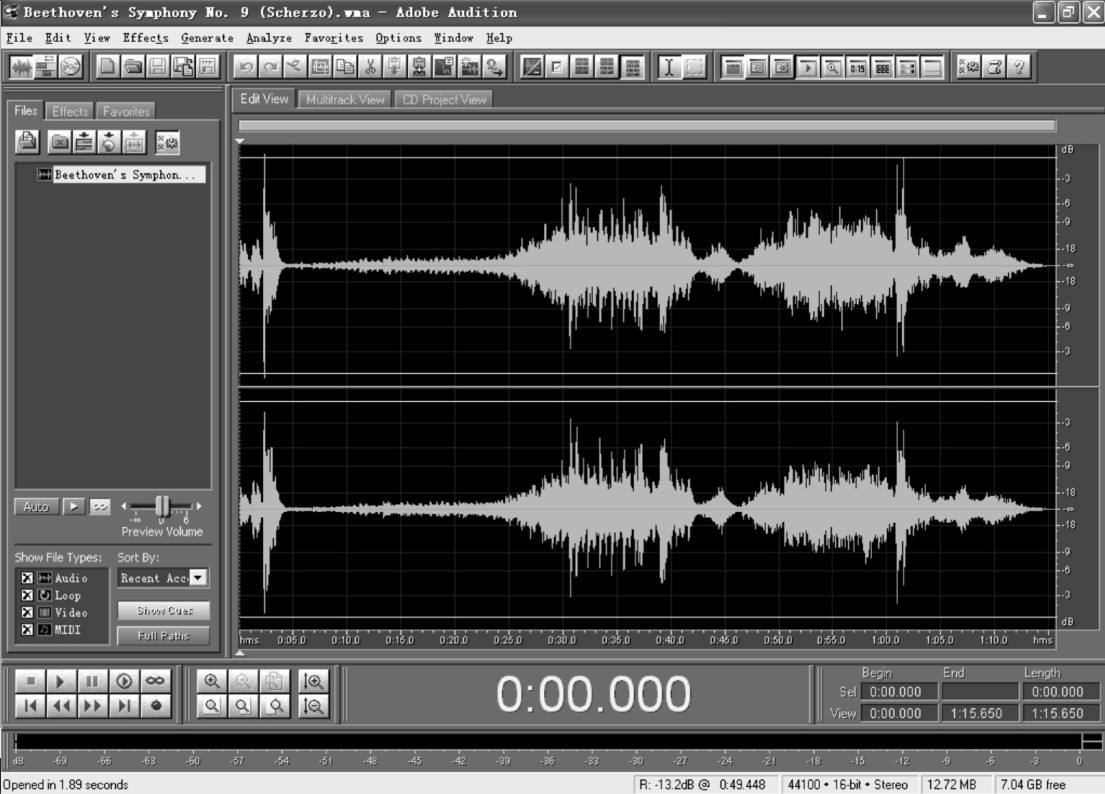Viewport: 1105px width, 794px height.
Task: Select the time selection I-beam tool
Action: tap(669, 67)
